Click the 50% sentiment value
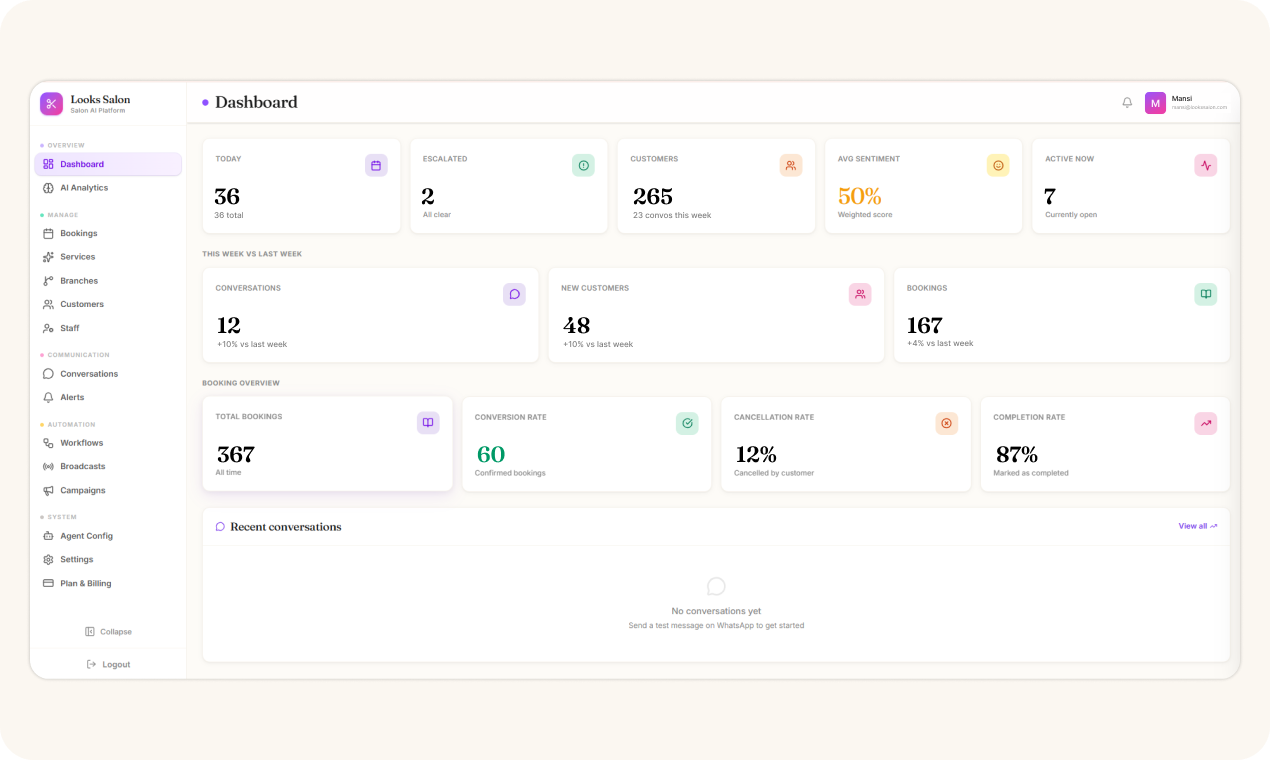This screenshot has height=760, width=1270. [x=860, y=197]
